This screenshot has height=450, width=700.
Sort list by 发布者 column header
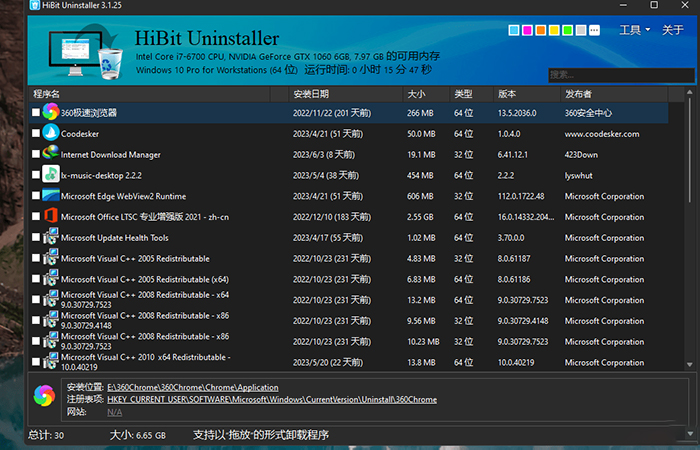614,94
